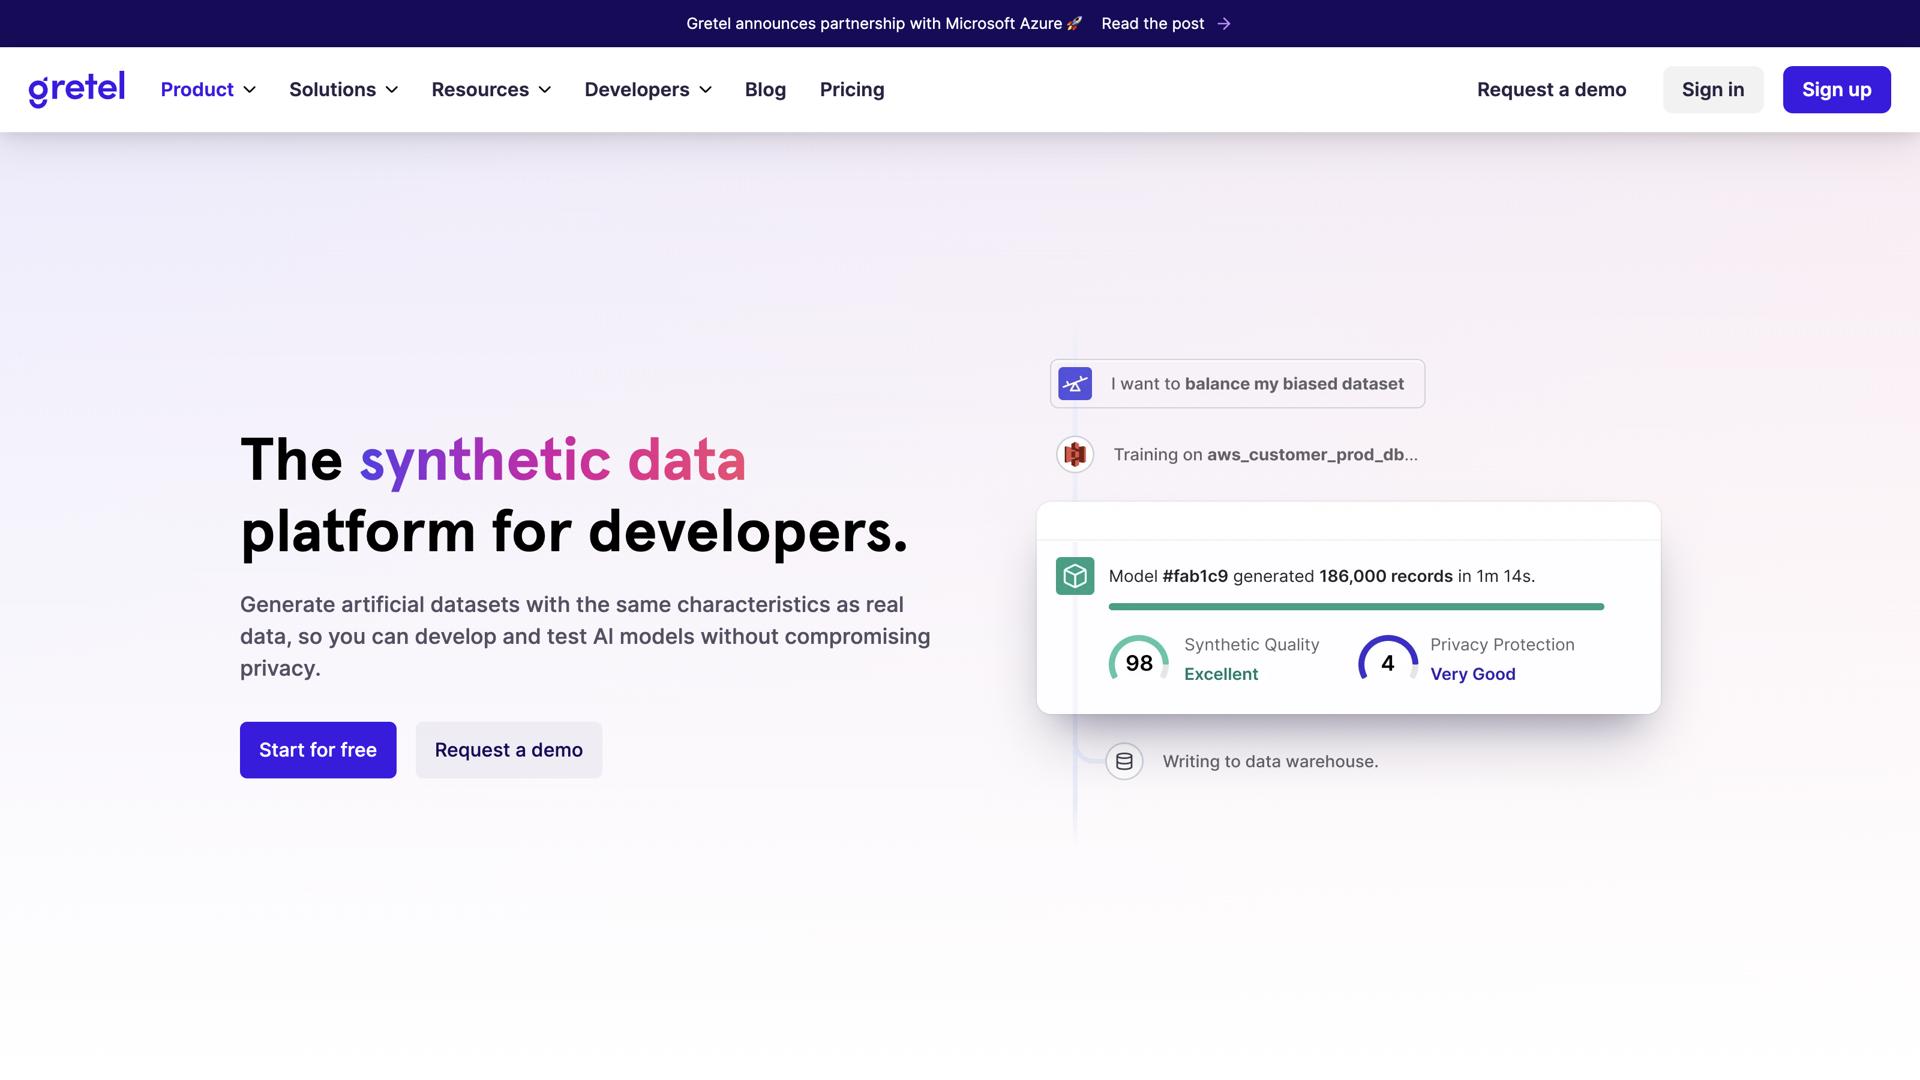The height and width of the screenshot is (1080, 1920).
Task: Click the gretel logo
Action: pyautogui.click(x=76, y=89)
